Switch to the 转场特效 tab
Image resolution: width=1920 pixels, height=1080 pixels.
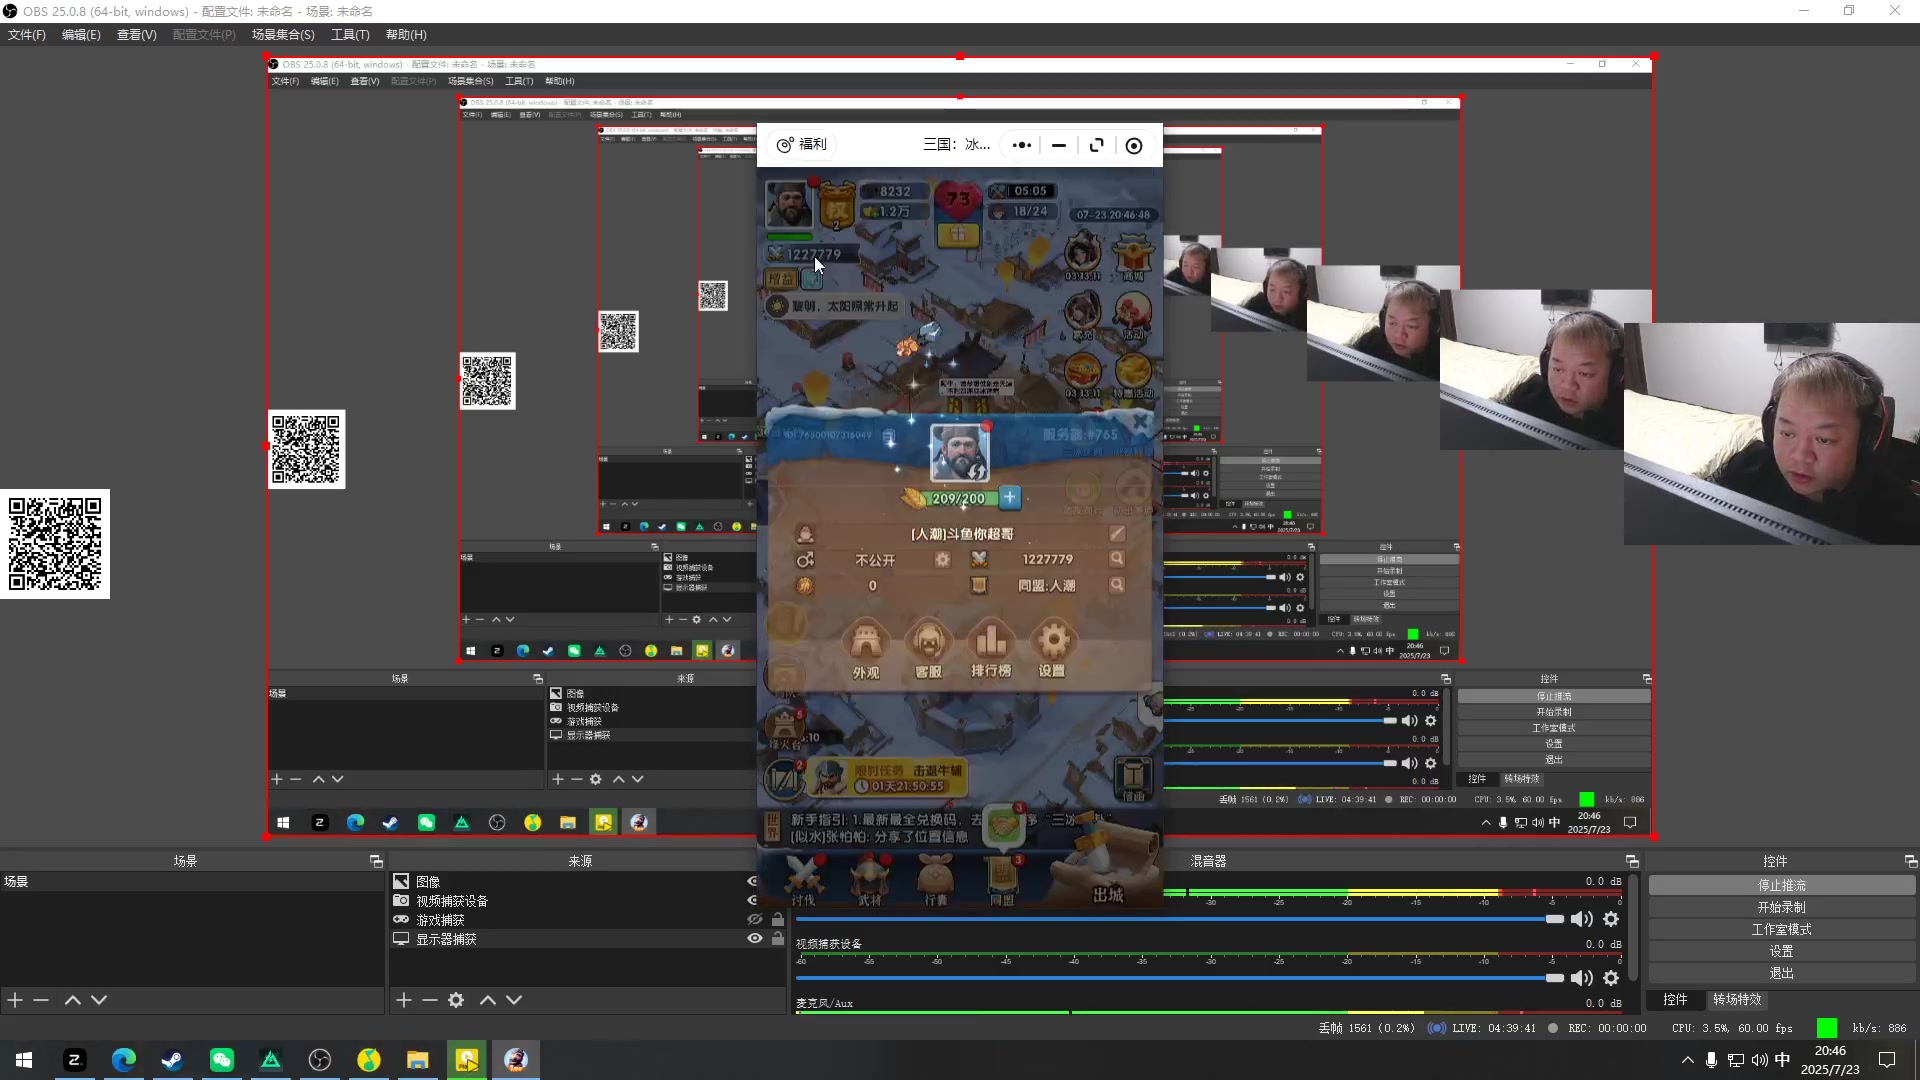(x=1737, y=999)
